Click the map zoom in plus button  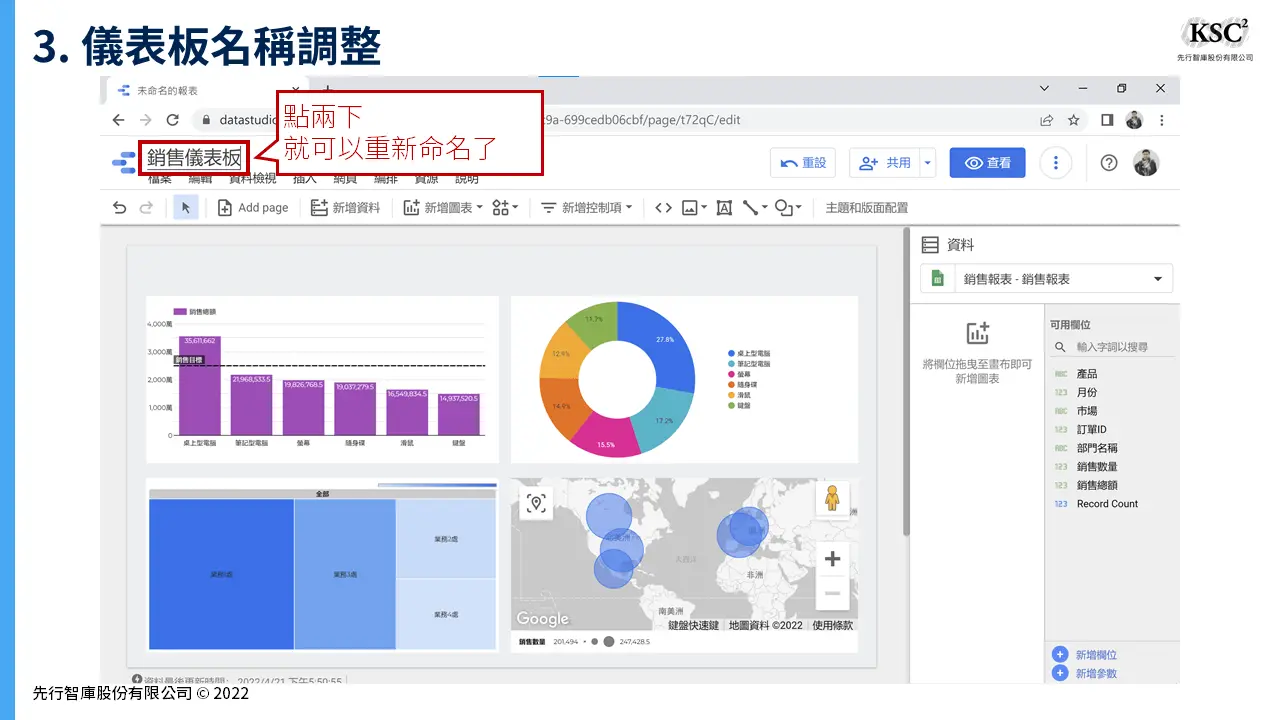(x=832, y=559)
